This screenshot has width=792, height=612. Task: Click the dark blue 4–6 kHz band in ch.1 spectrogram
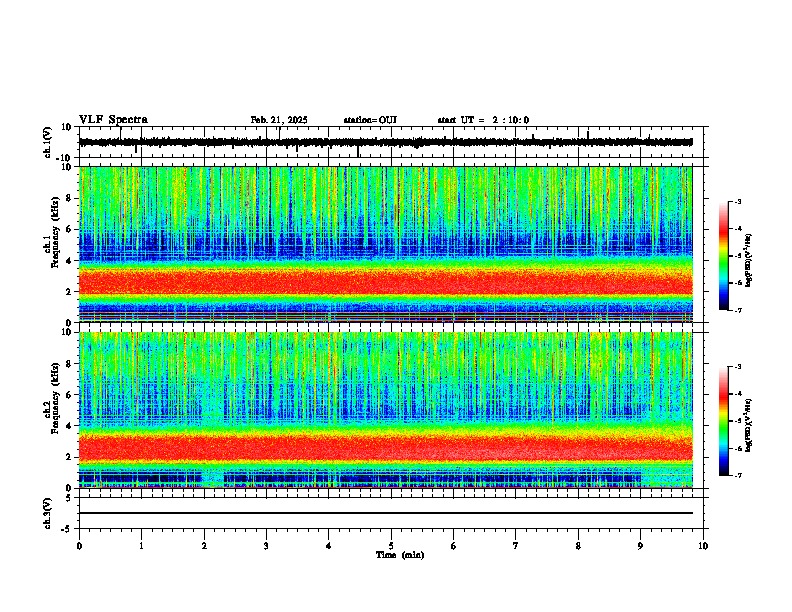coord(386,245)
